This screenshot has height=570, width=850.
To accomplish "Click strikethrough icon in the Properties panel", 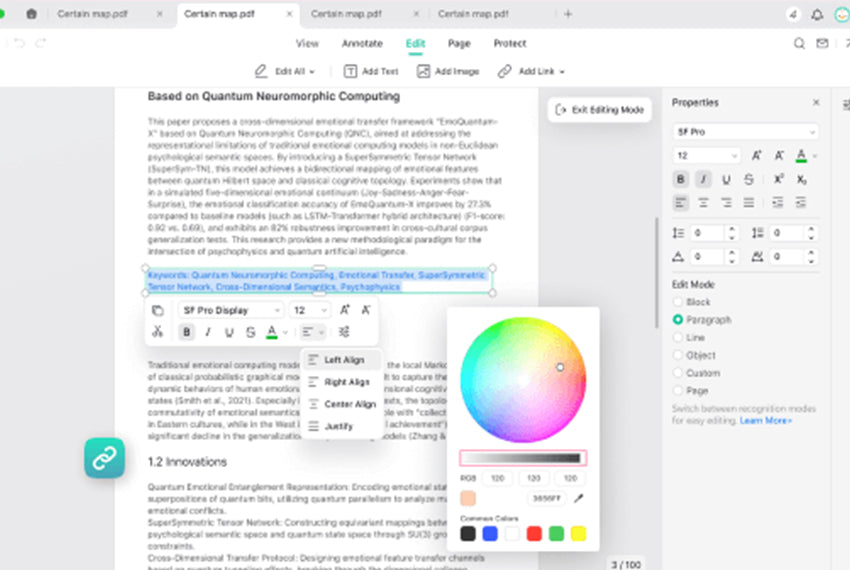I will [x=749, y=180].
